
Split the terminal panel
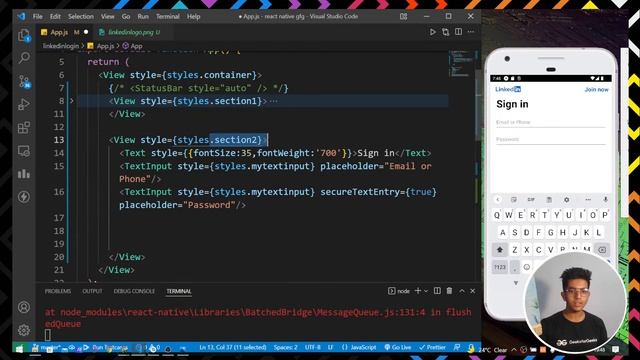[437, 291]
